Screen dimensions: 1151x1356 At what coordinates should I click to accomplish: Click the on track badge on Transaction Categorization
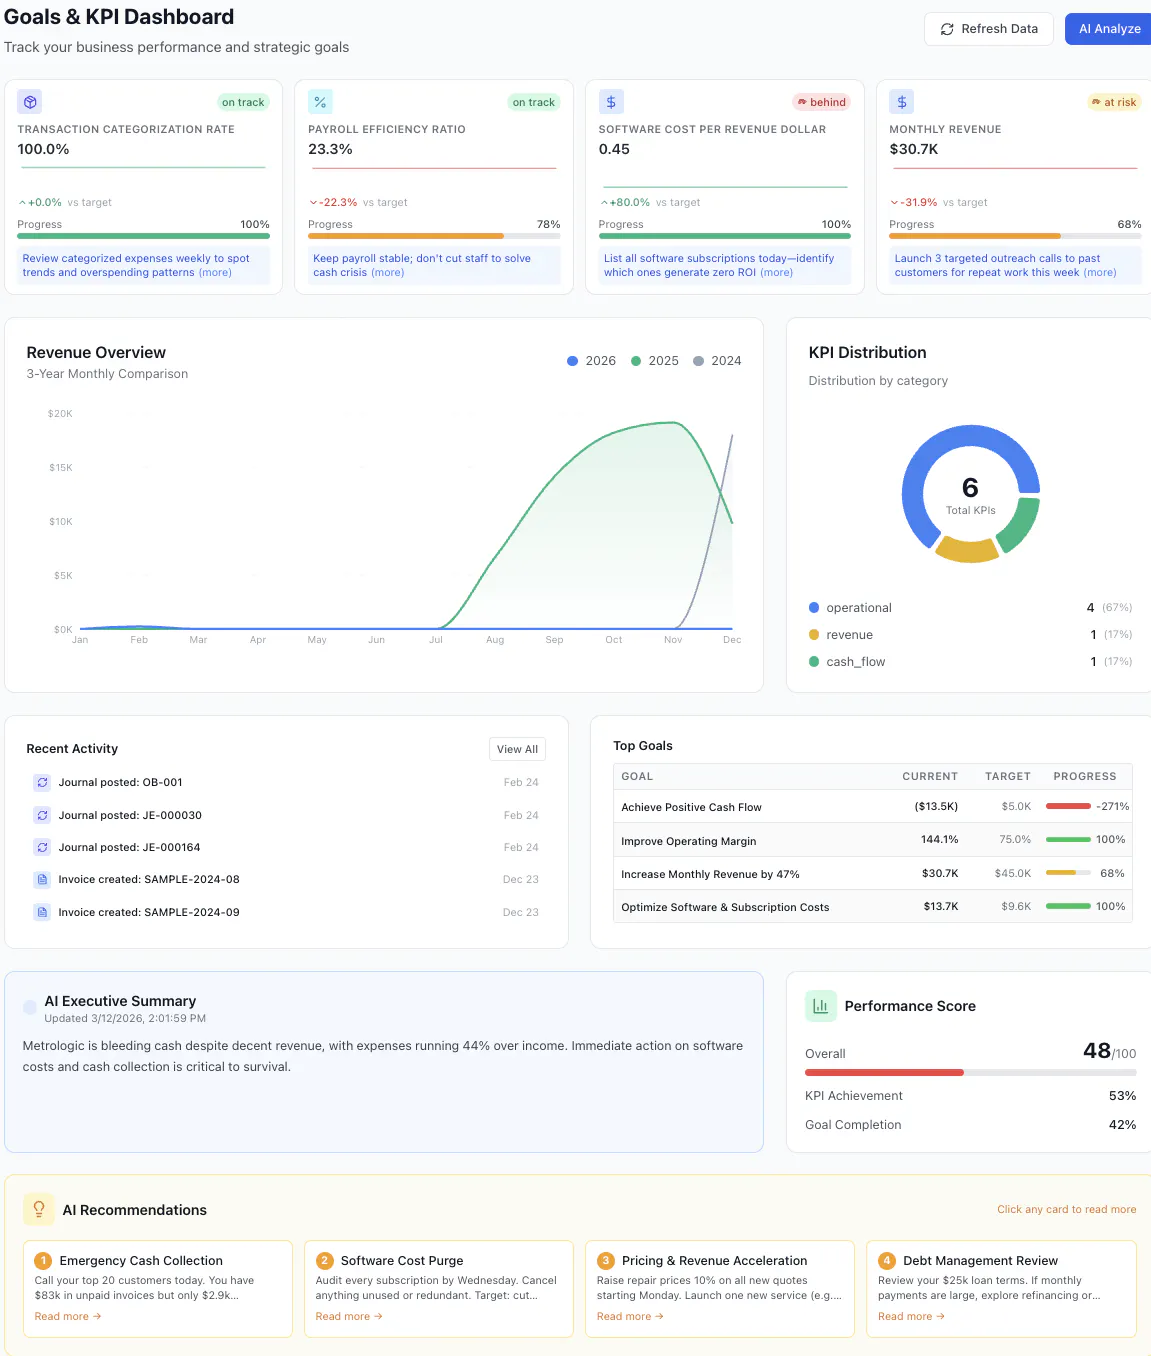[243, 102]
